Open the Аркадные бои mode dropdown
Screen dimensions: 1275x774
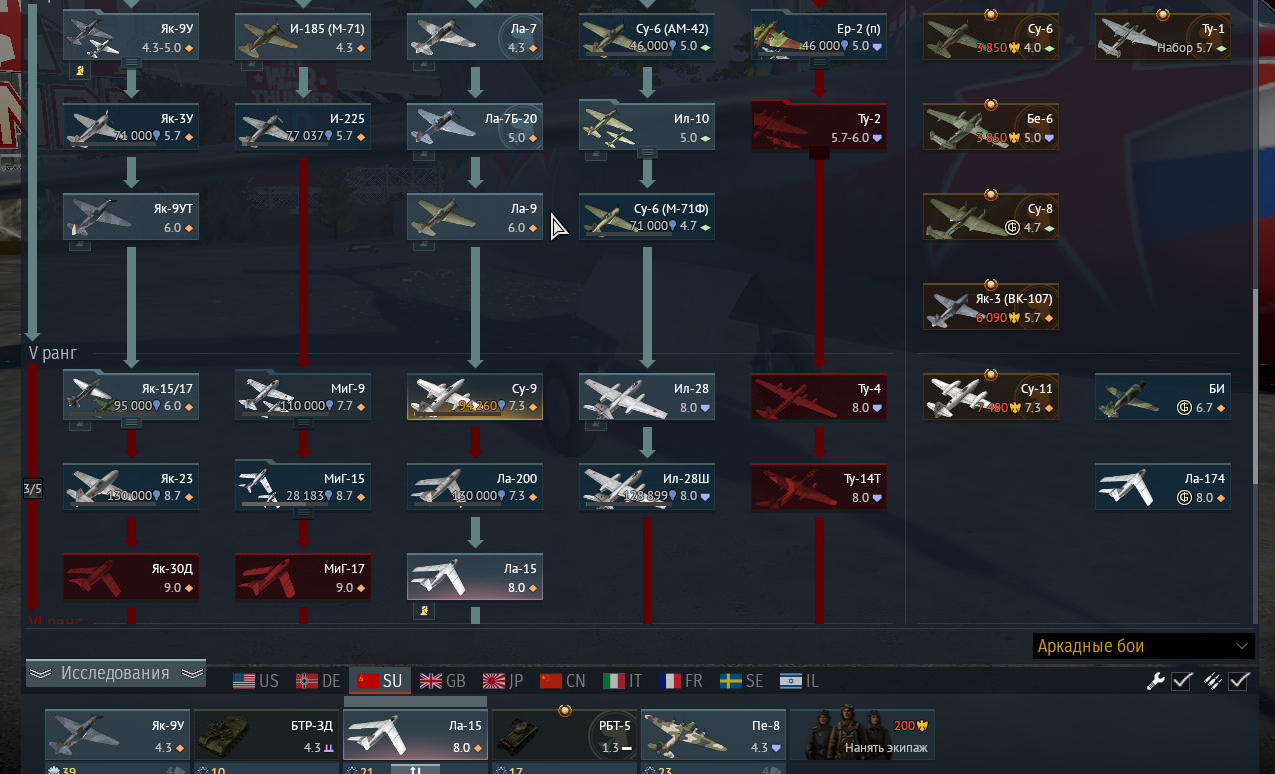tap(1143, 646)
